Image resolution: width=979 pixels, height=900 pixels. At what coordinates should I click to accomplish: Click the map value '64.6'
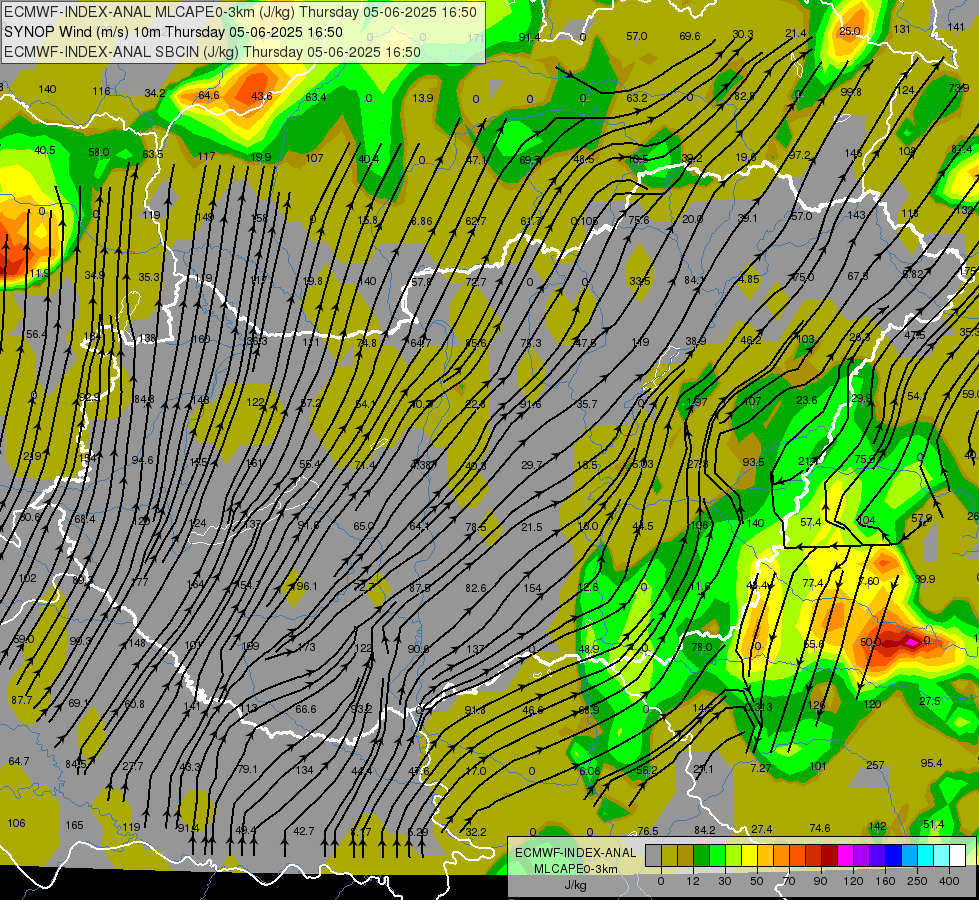tap(209, 95)
